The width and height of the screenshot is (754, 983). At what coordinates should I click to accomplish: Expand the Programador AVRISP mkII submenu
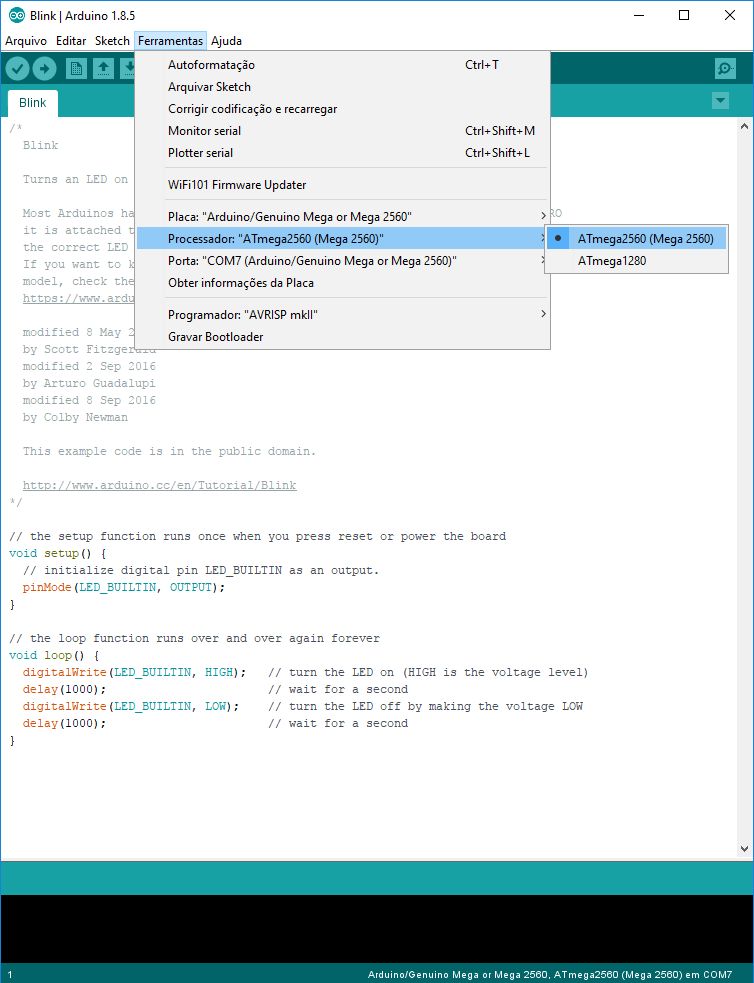tap(343, 314)
